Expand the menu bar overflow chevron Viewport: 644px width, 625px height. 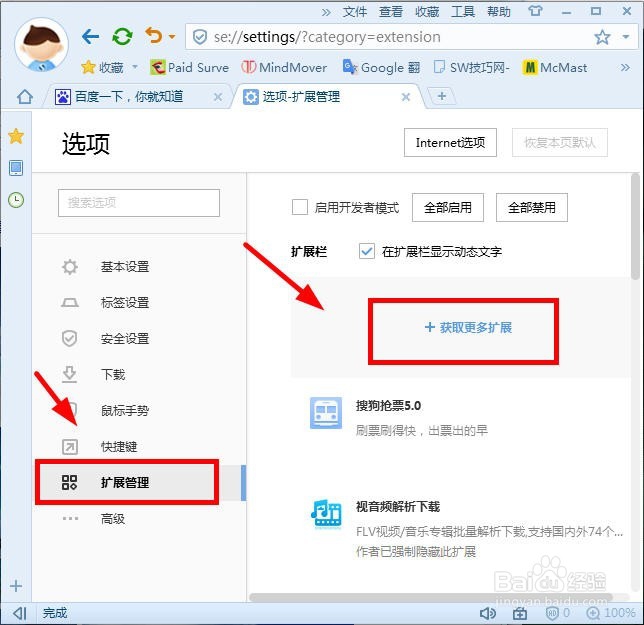coord(326,12)
